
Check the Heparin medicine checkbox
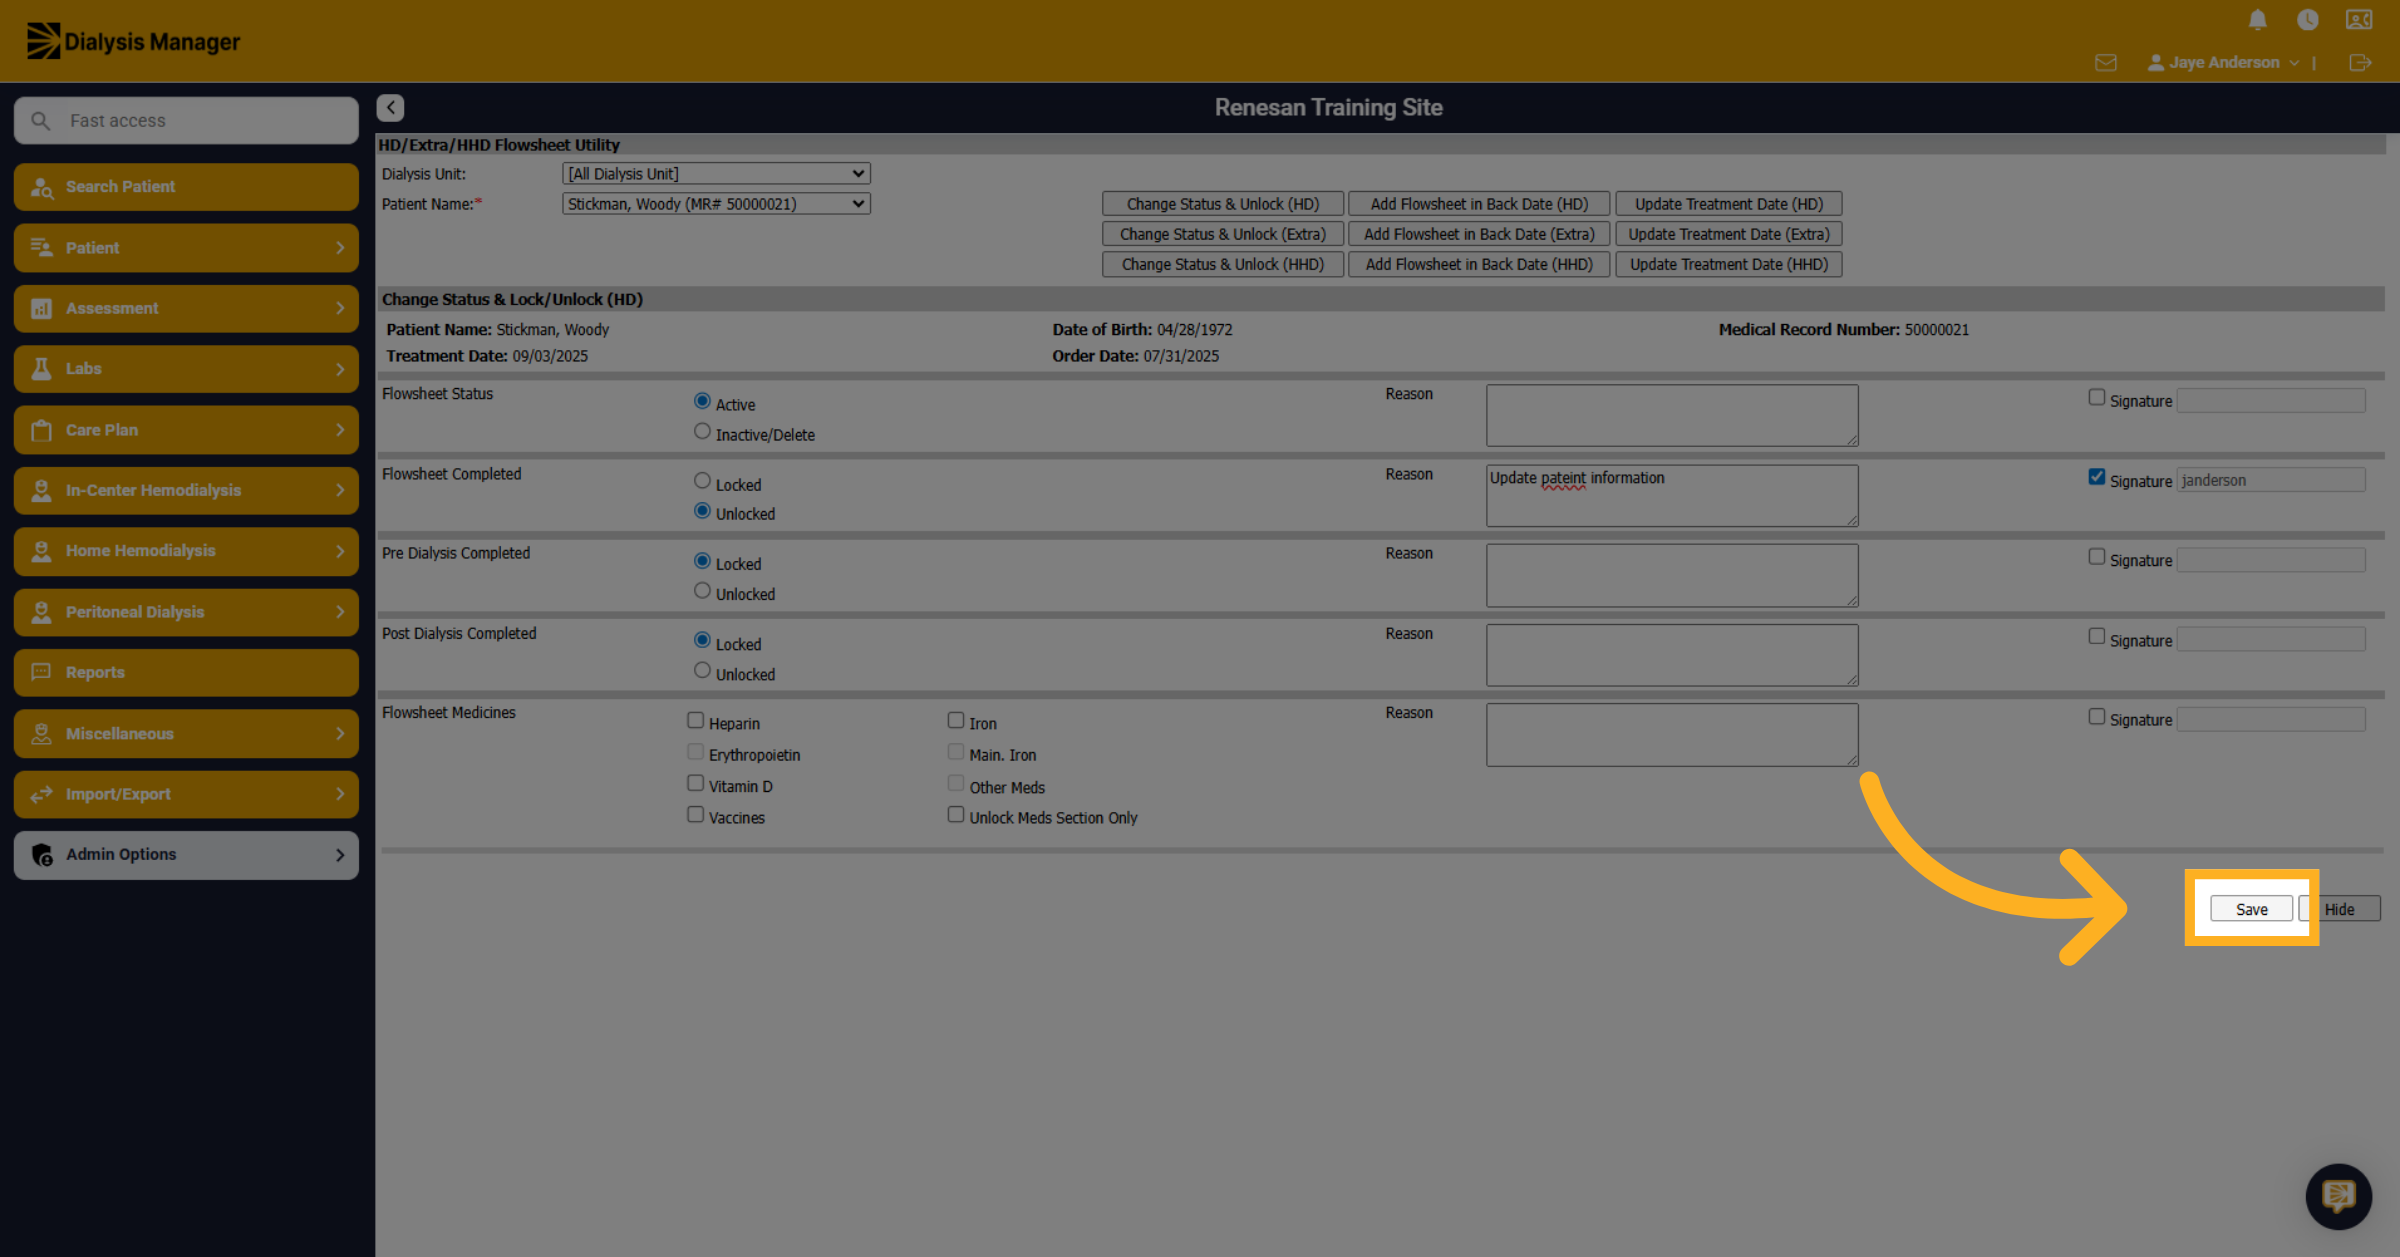696,720
